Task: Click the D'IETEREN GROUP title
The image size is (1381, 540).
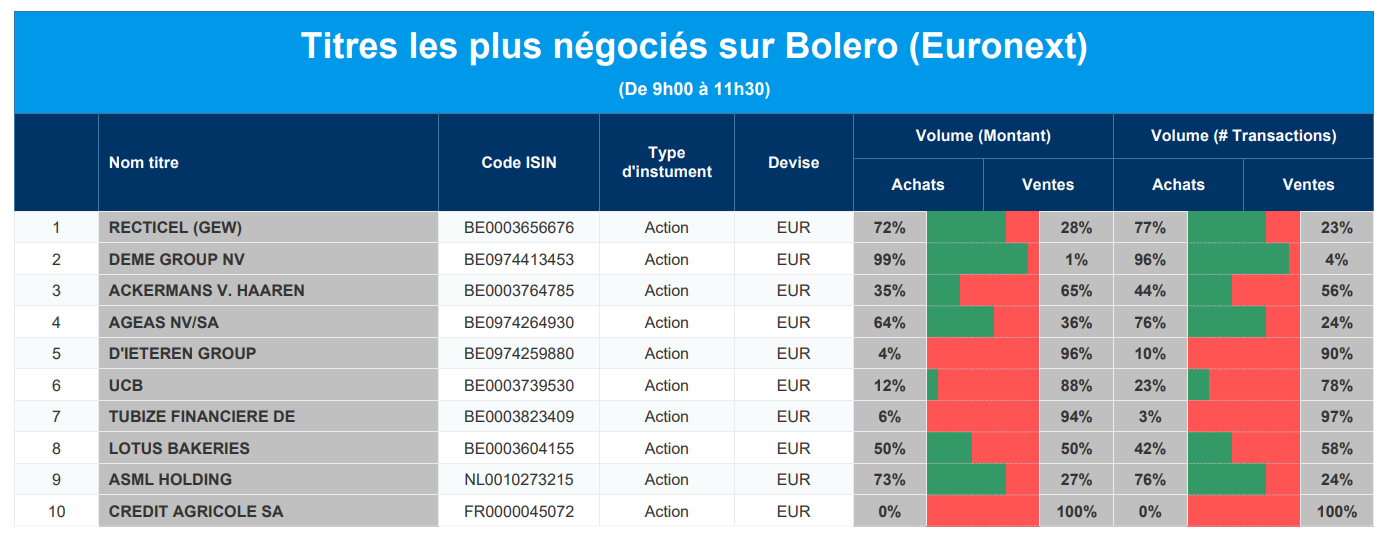Action: [x=182, y=354]
